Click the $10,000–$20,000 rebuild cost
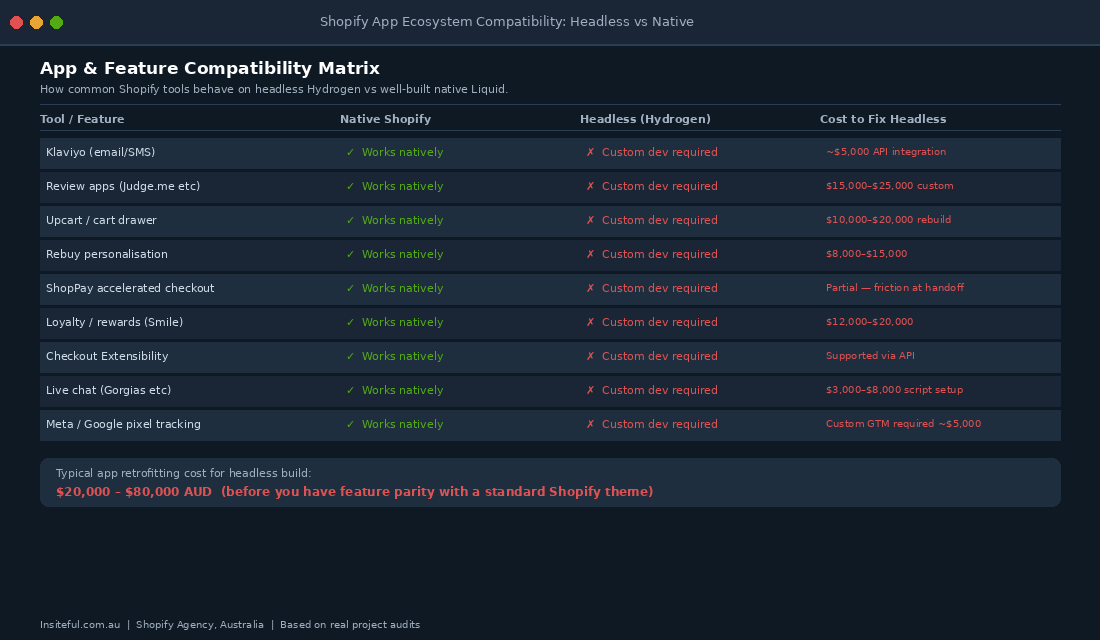Image resolution: width=1100 pixels, height=640 pixels. coord(888,220)
